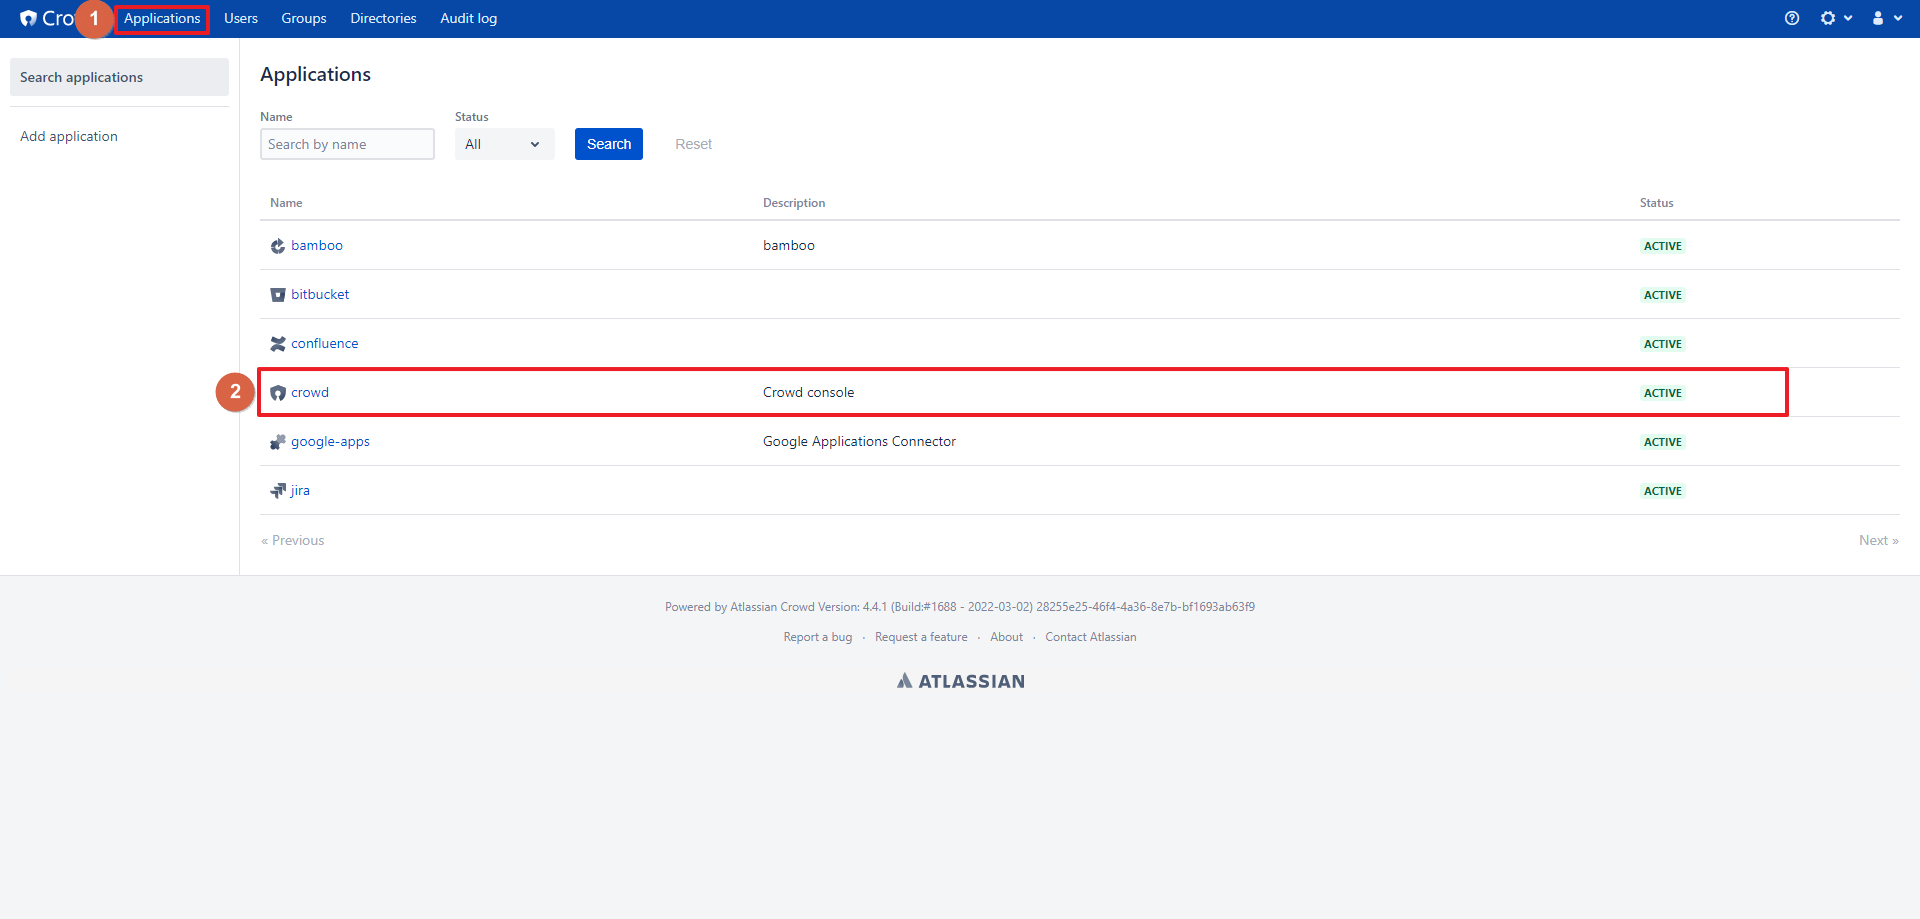
Task: Open the jira application link
Action: pyautogui.click(x=300, y=490)
